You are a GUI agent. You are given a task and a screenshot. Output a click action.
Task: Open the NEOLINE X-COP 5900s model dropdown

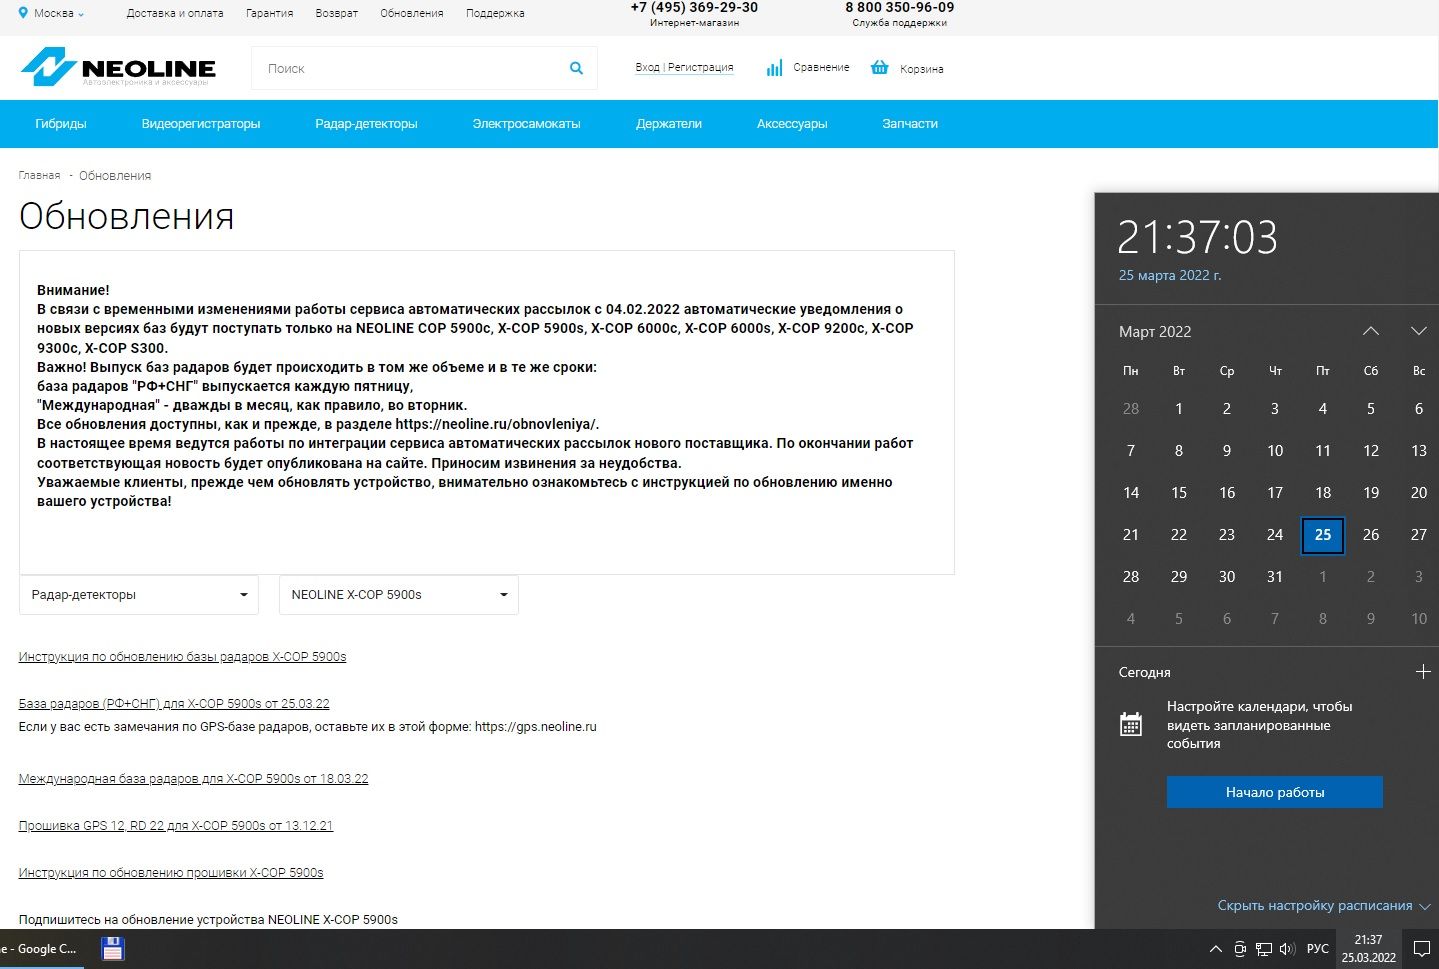pos(399,595)
